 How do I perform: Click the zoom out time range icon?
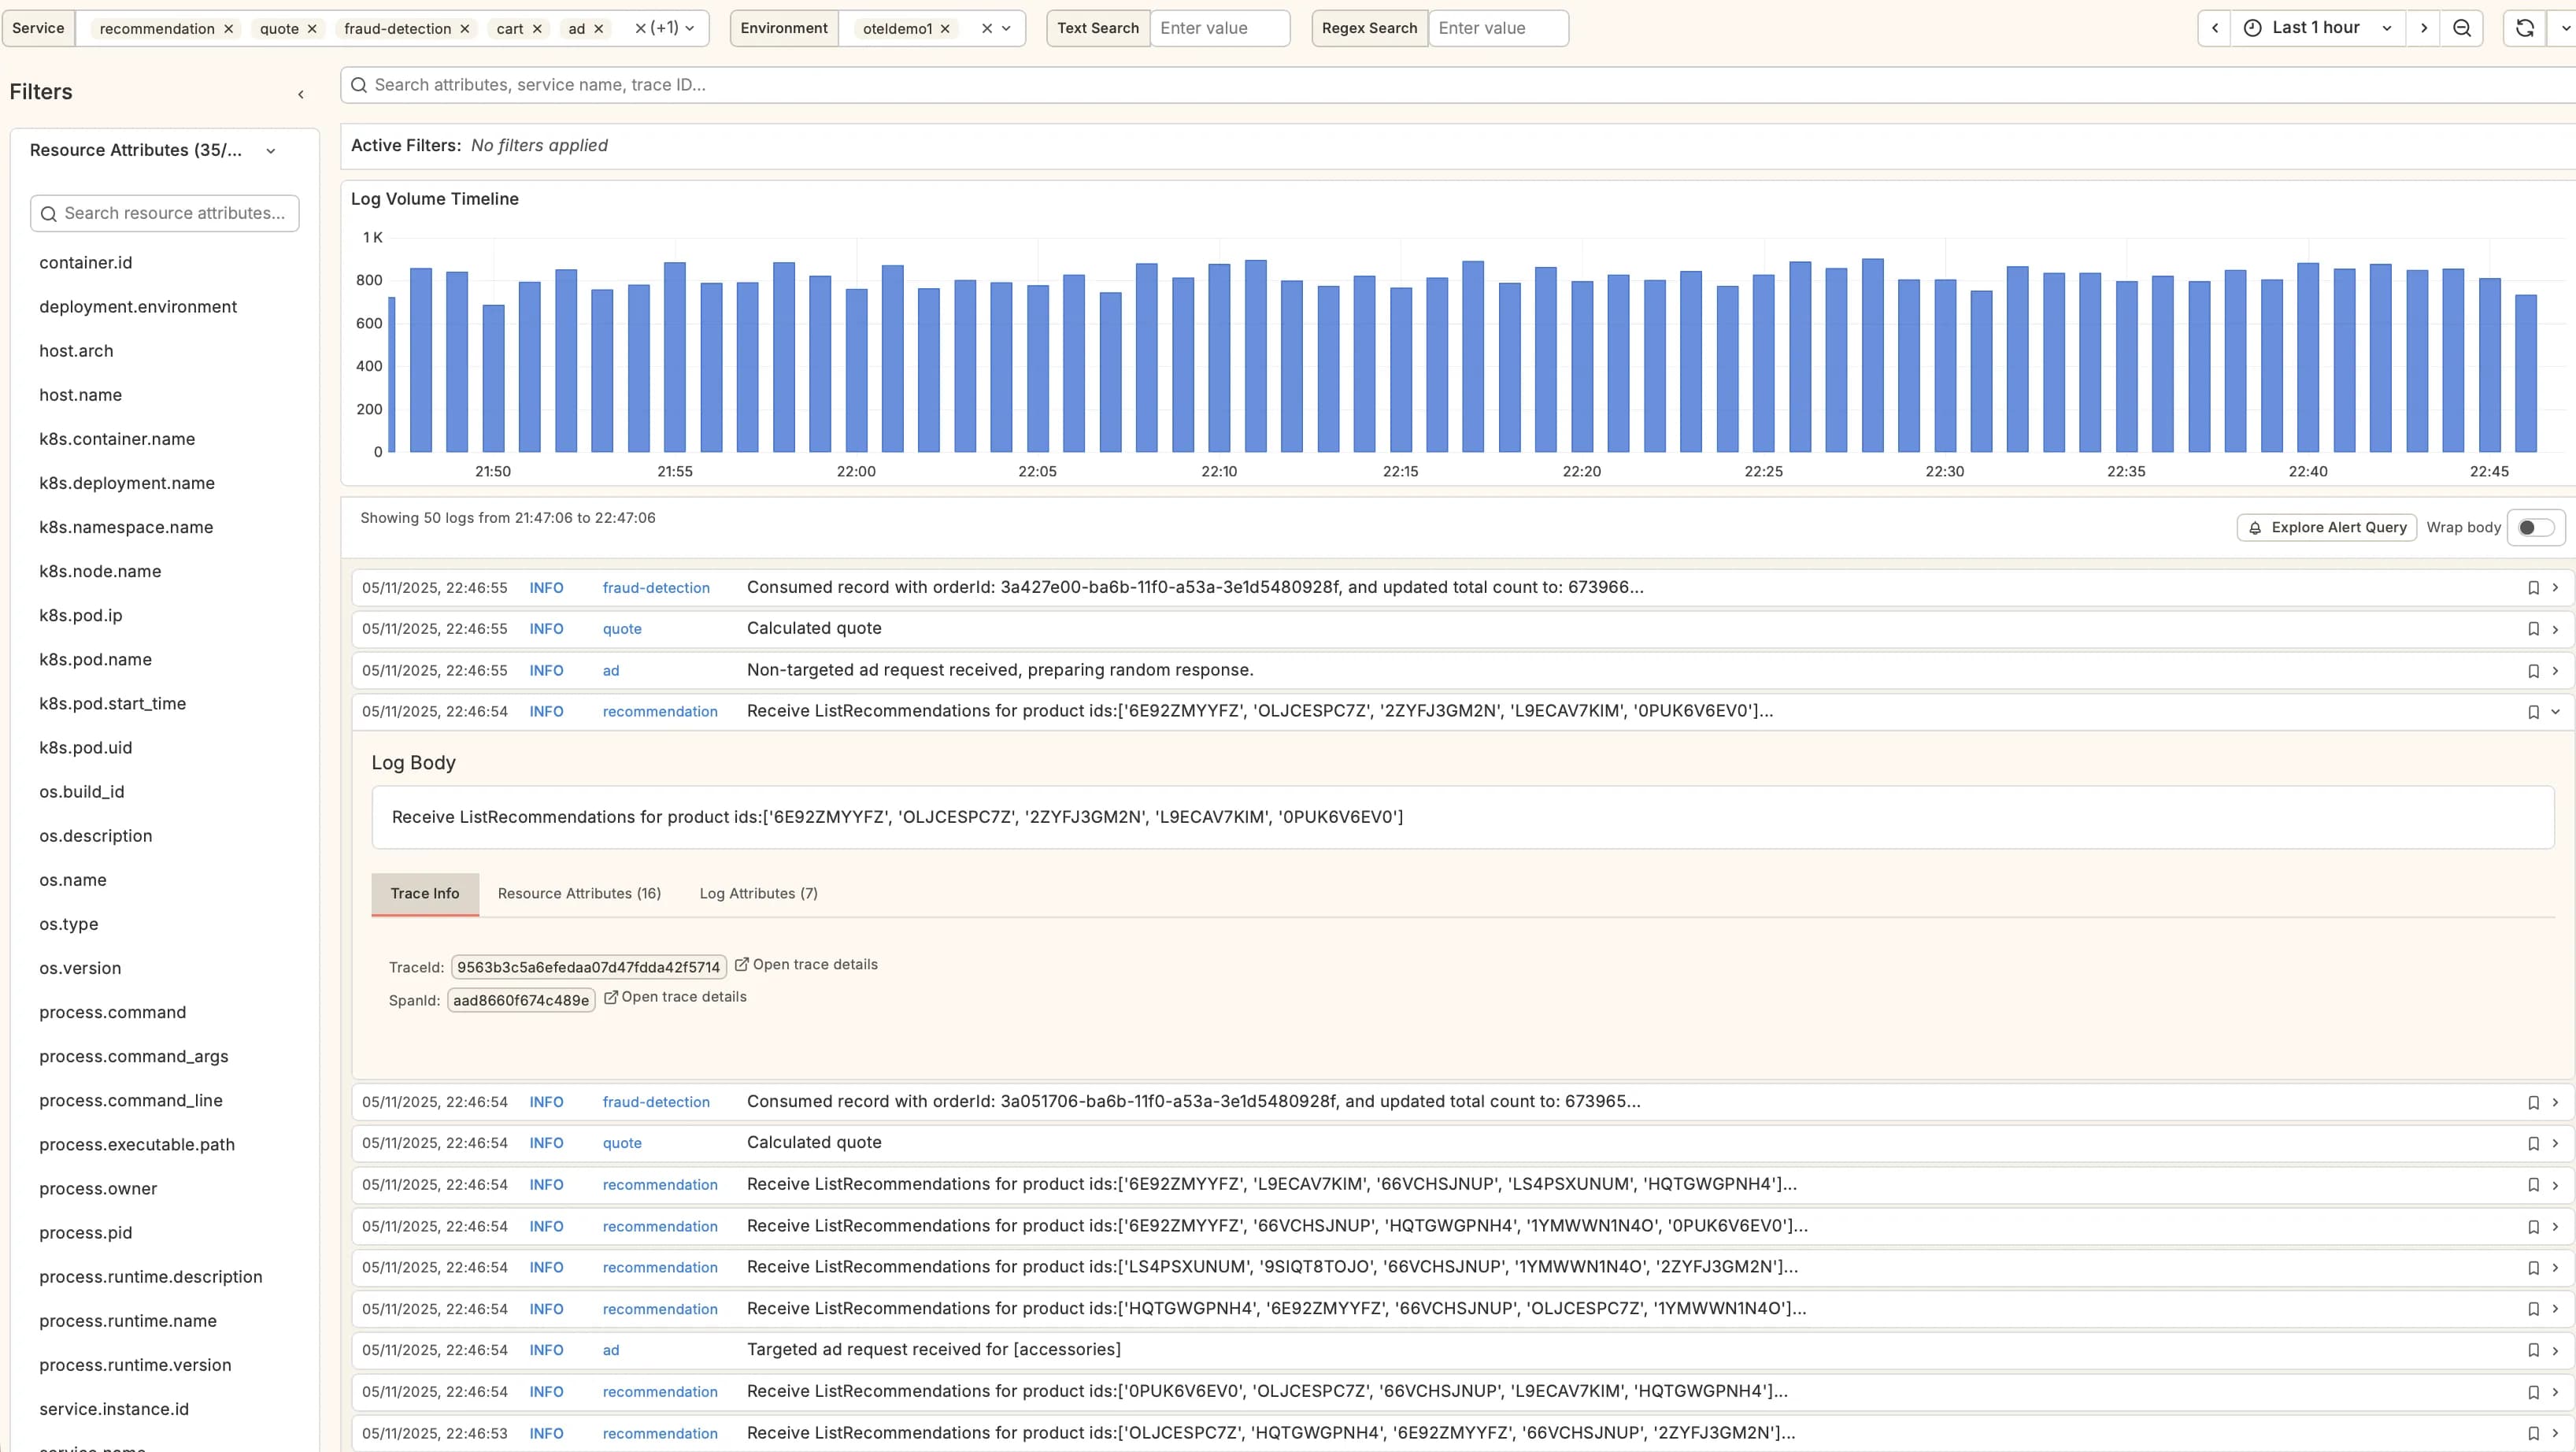click(x=2462, y=28)
